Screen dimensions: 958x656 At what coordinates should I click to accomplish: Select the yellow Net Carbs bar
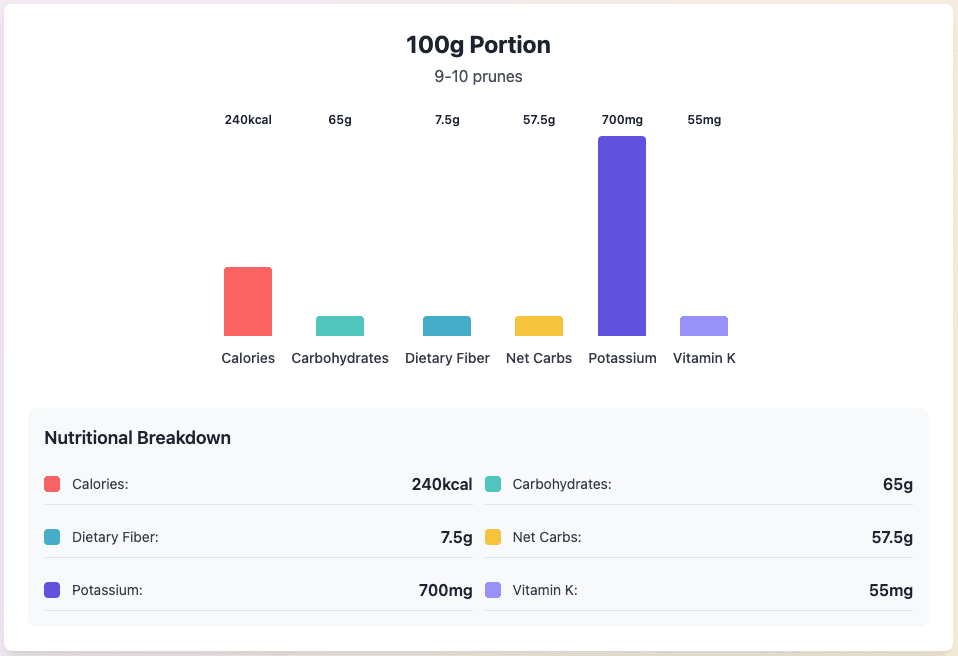[539, 326]
